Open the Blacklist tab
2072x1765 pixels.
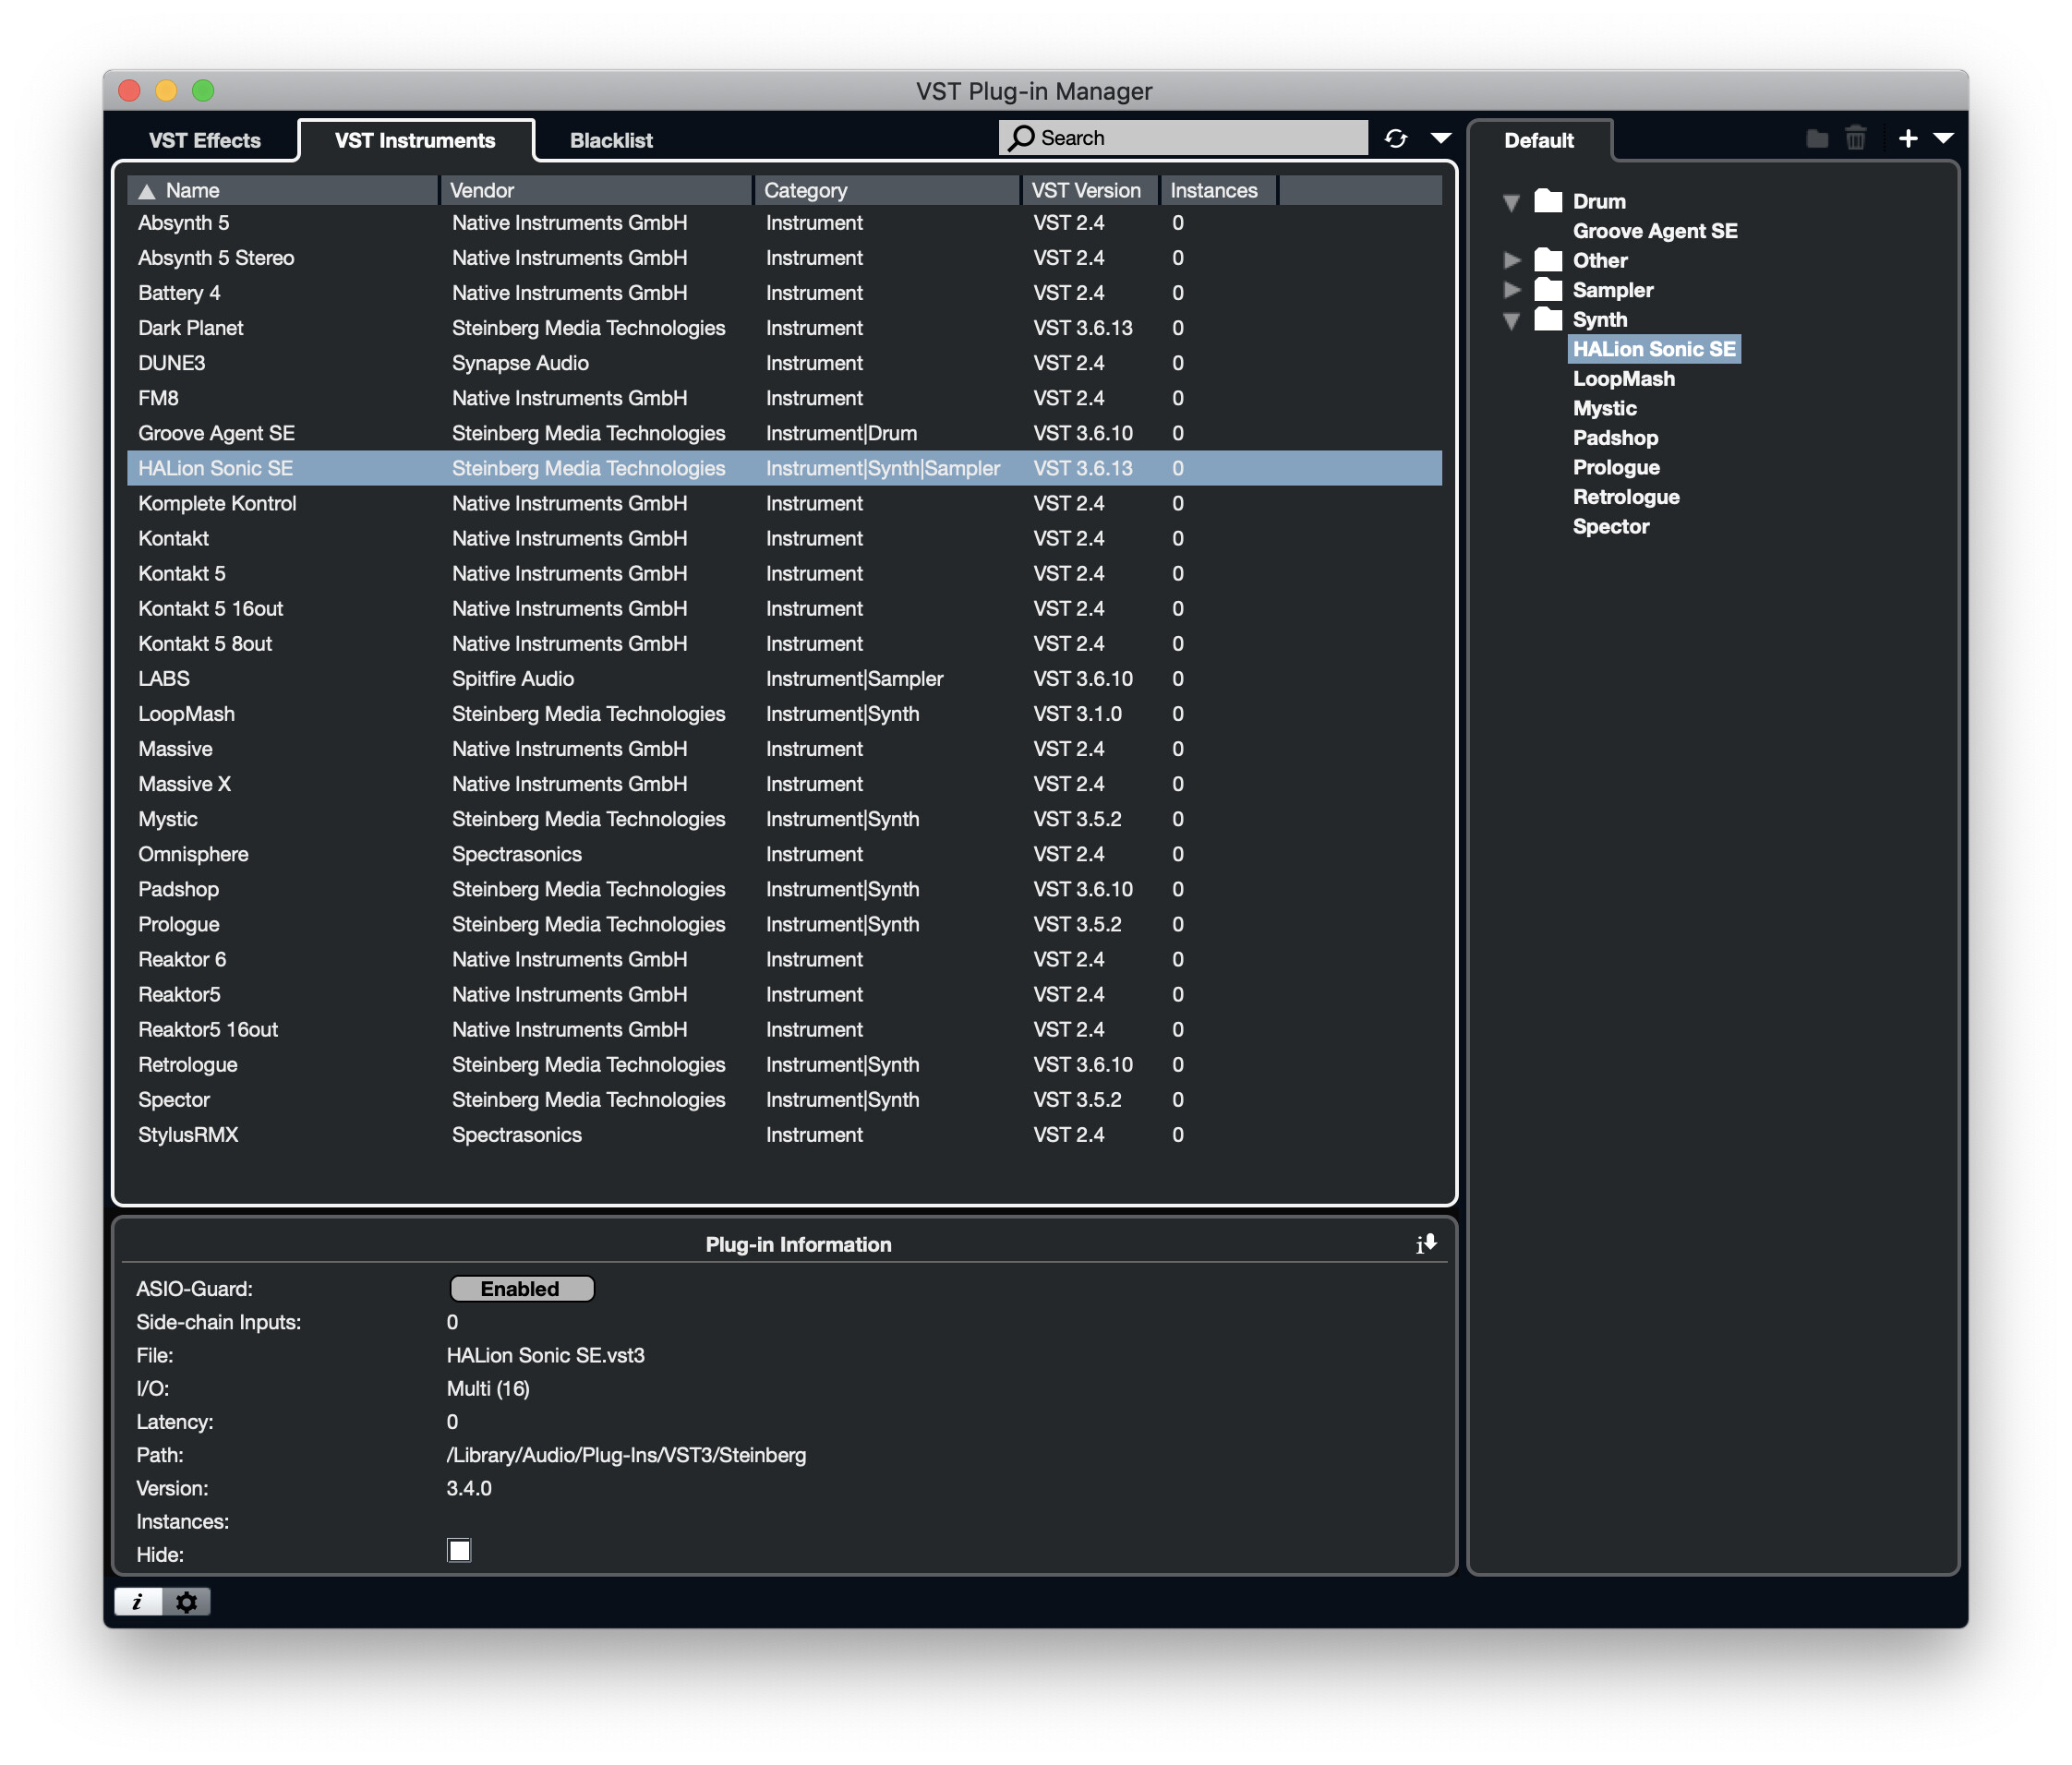tap(611, 140)
